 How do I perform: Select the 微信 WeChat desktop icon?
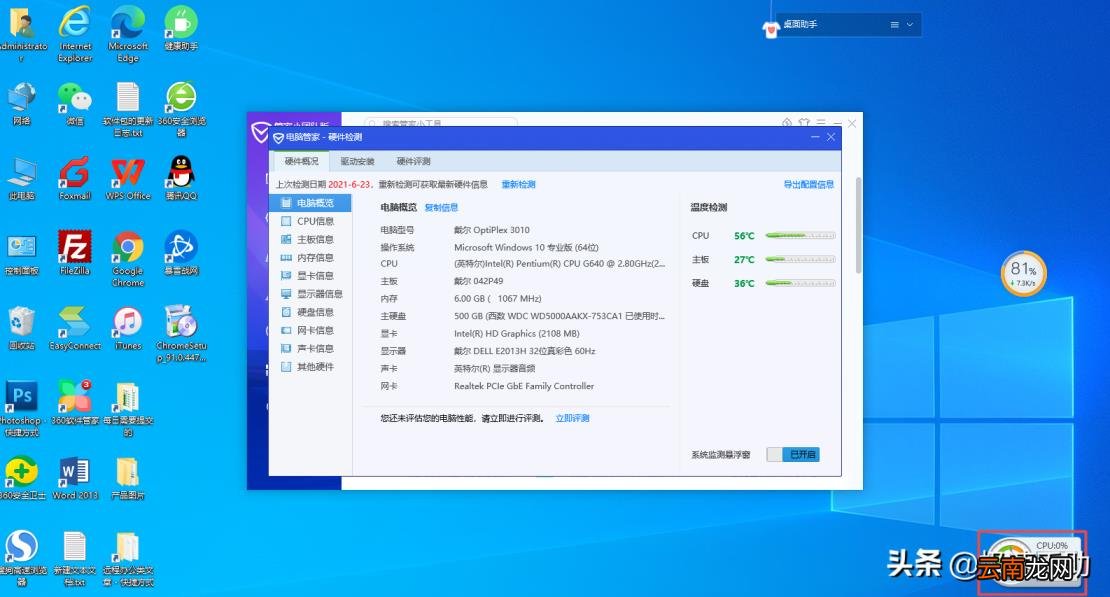click(74, 103)
